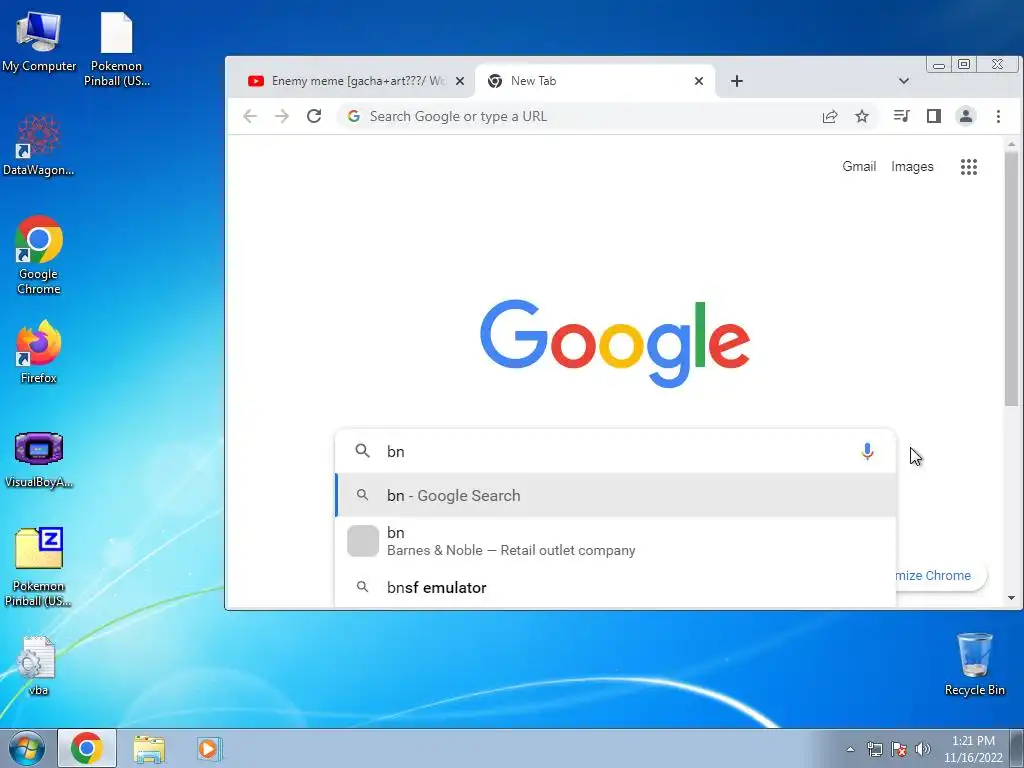Viewport: 1024px width, 768px height.
Task: Open the Chrome three-dot menu
Action: pos(998,116)
